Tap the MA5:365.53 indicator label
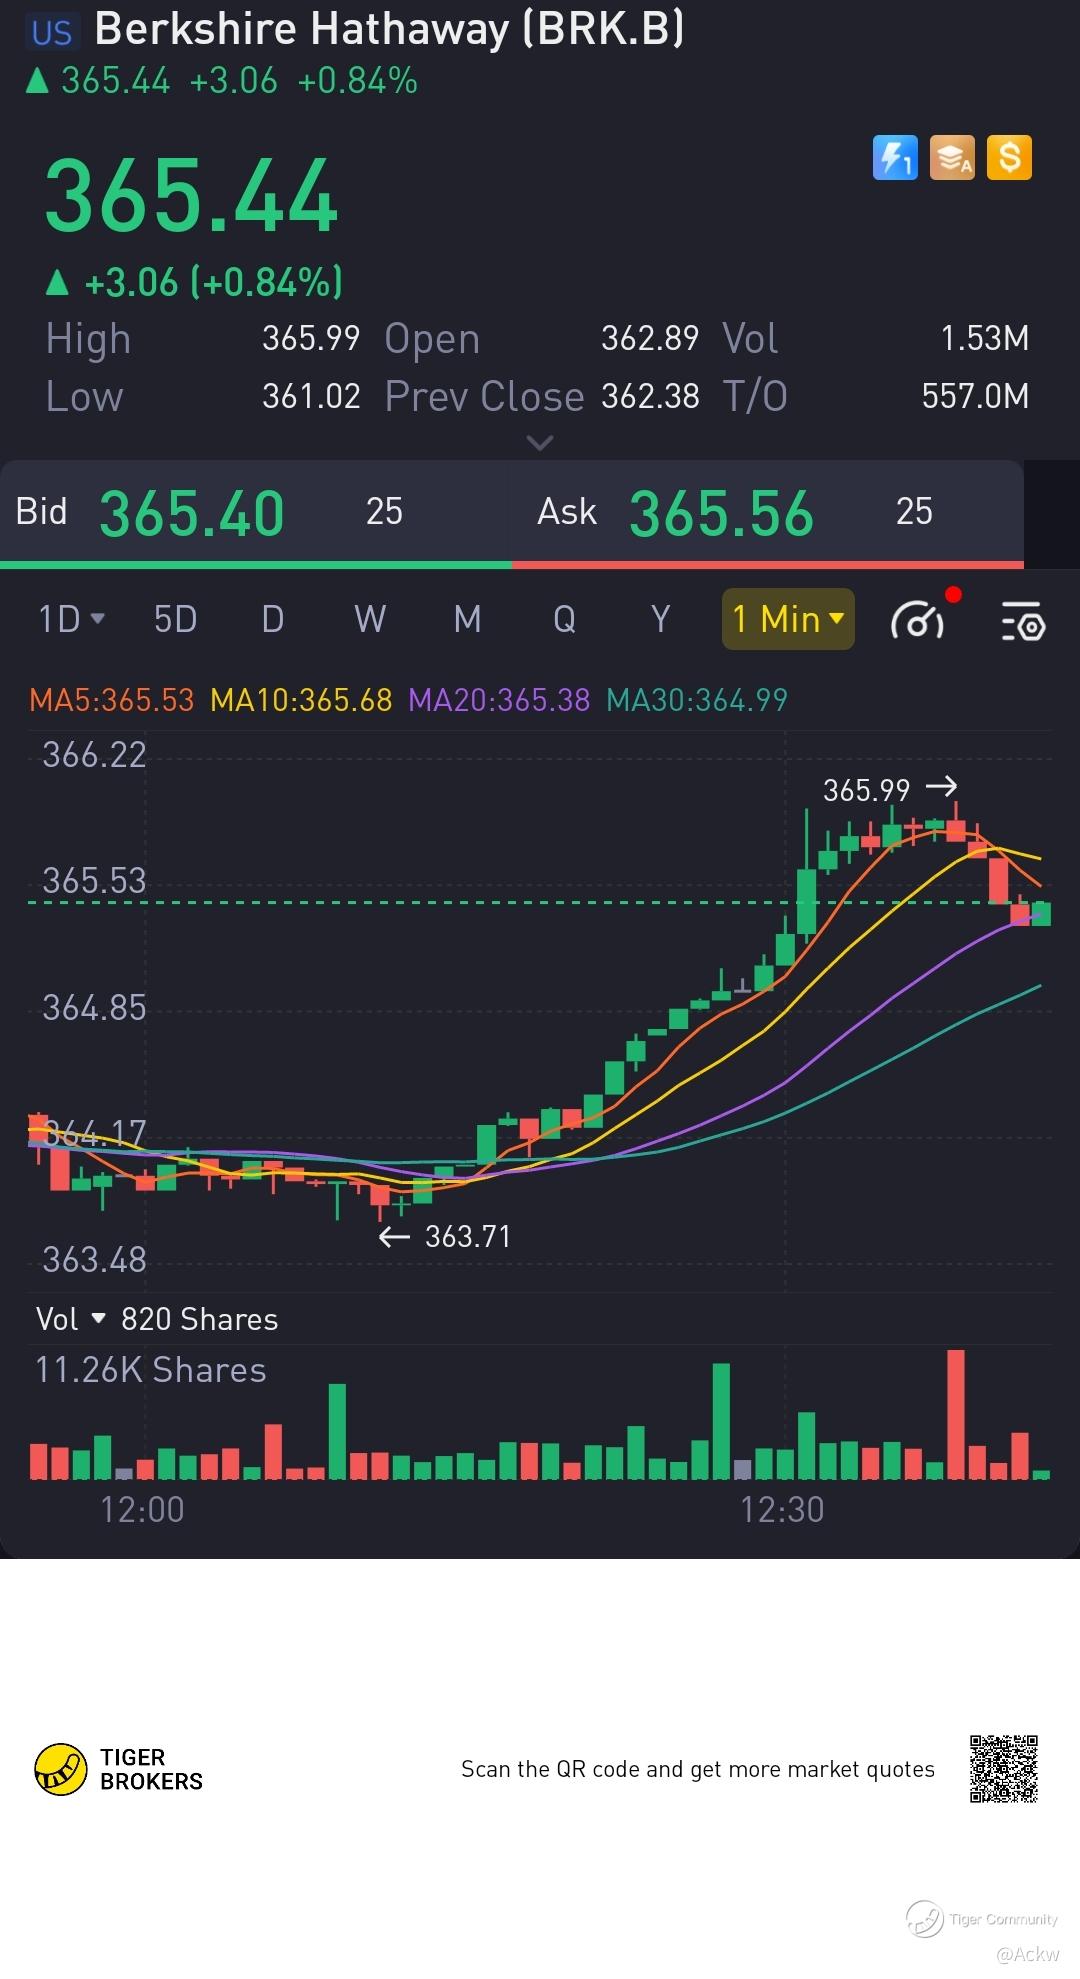Screen dimensions: 1080x1979 [x=112, y=699]
